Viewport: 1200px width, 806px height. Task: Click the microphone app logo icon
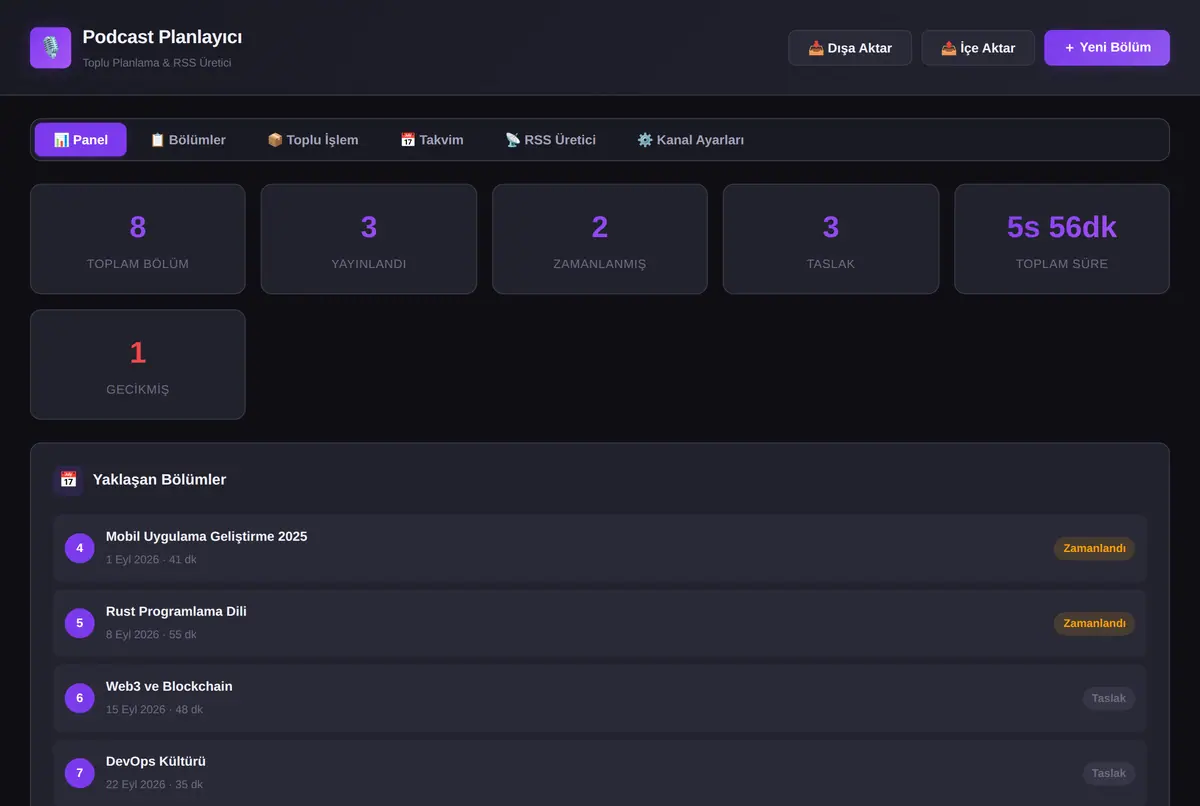50,47
